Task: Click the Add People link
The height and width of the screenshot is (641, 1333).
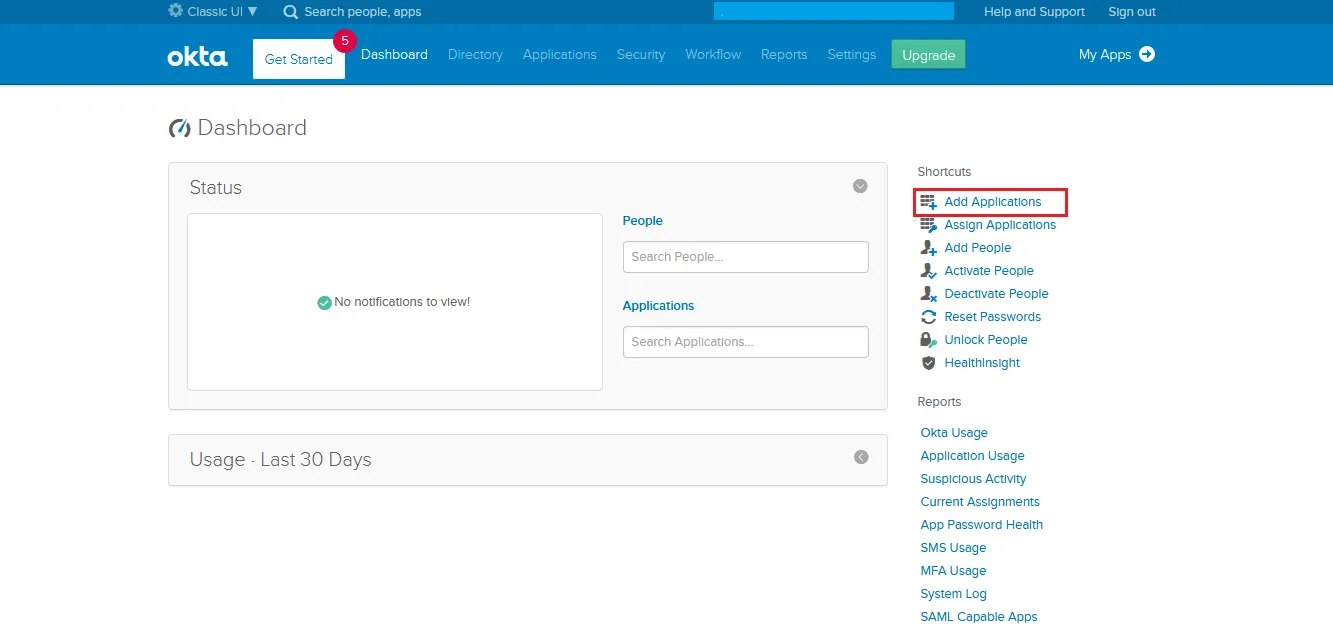Action: tap(978, 248)
